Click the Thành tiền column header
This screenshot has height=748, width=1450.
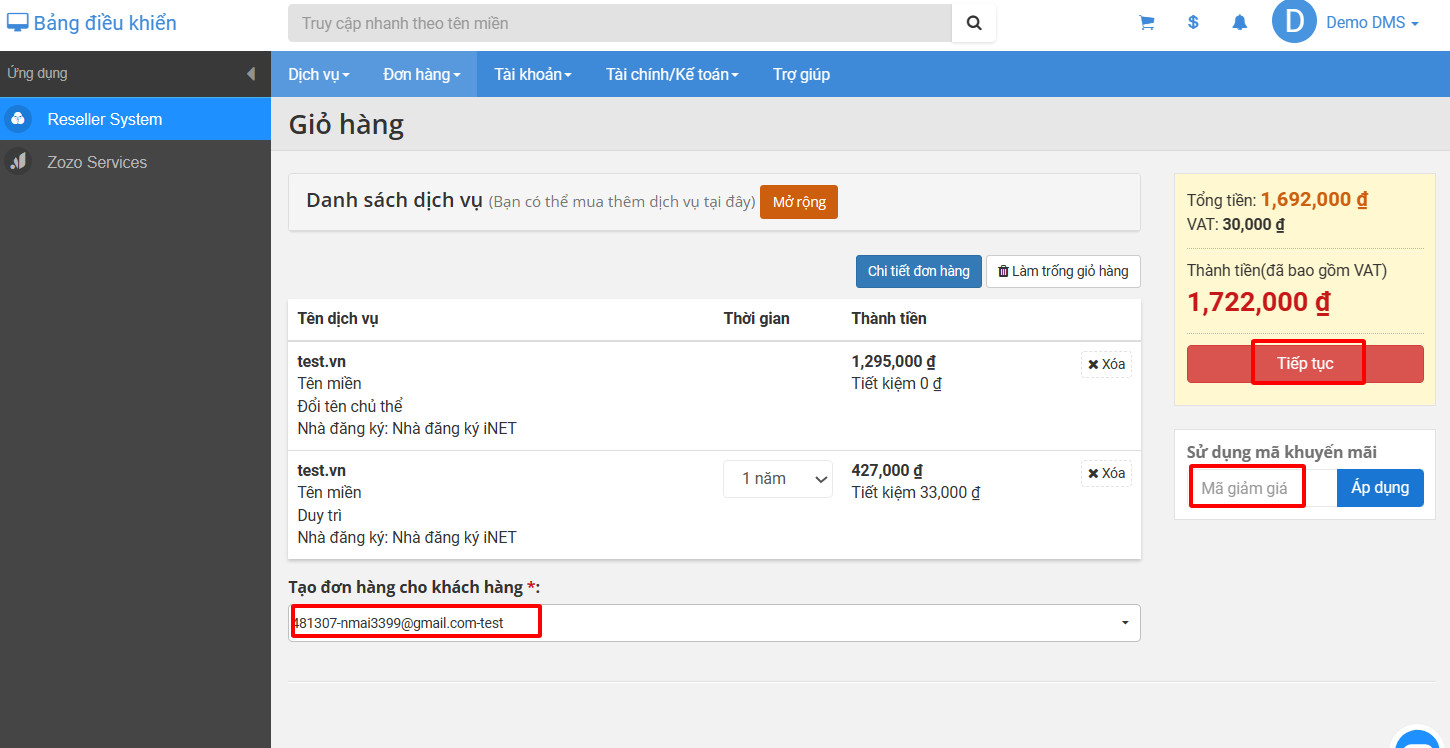point(889,319)
